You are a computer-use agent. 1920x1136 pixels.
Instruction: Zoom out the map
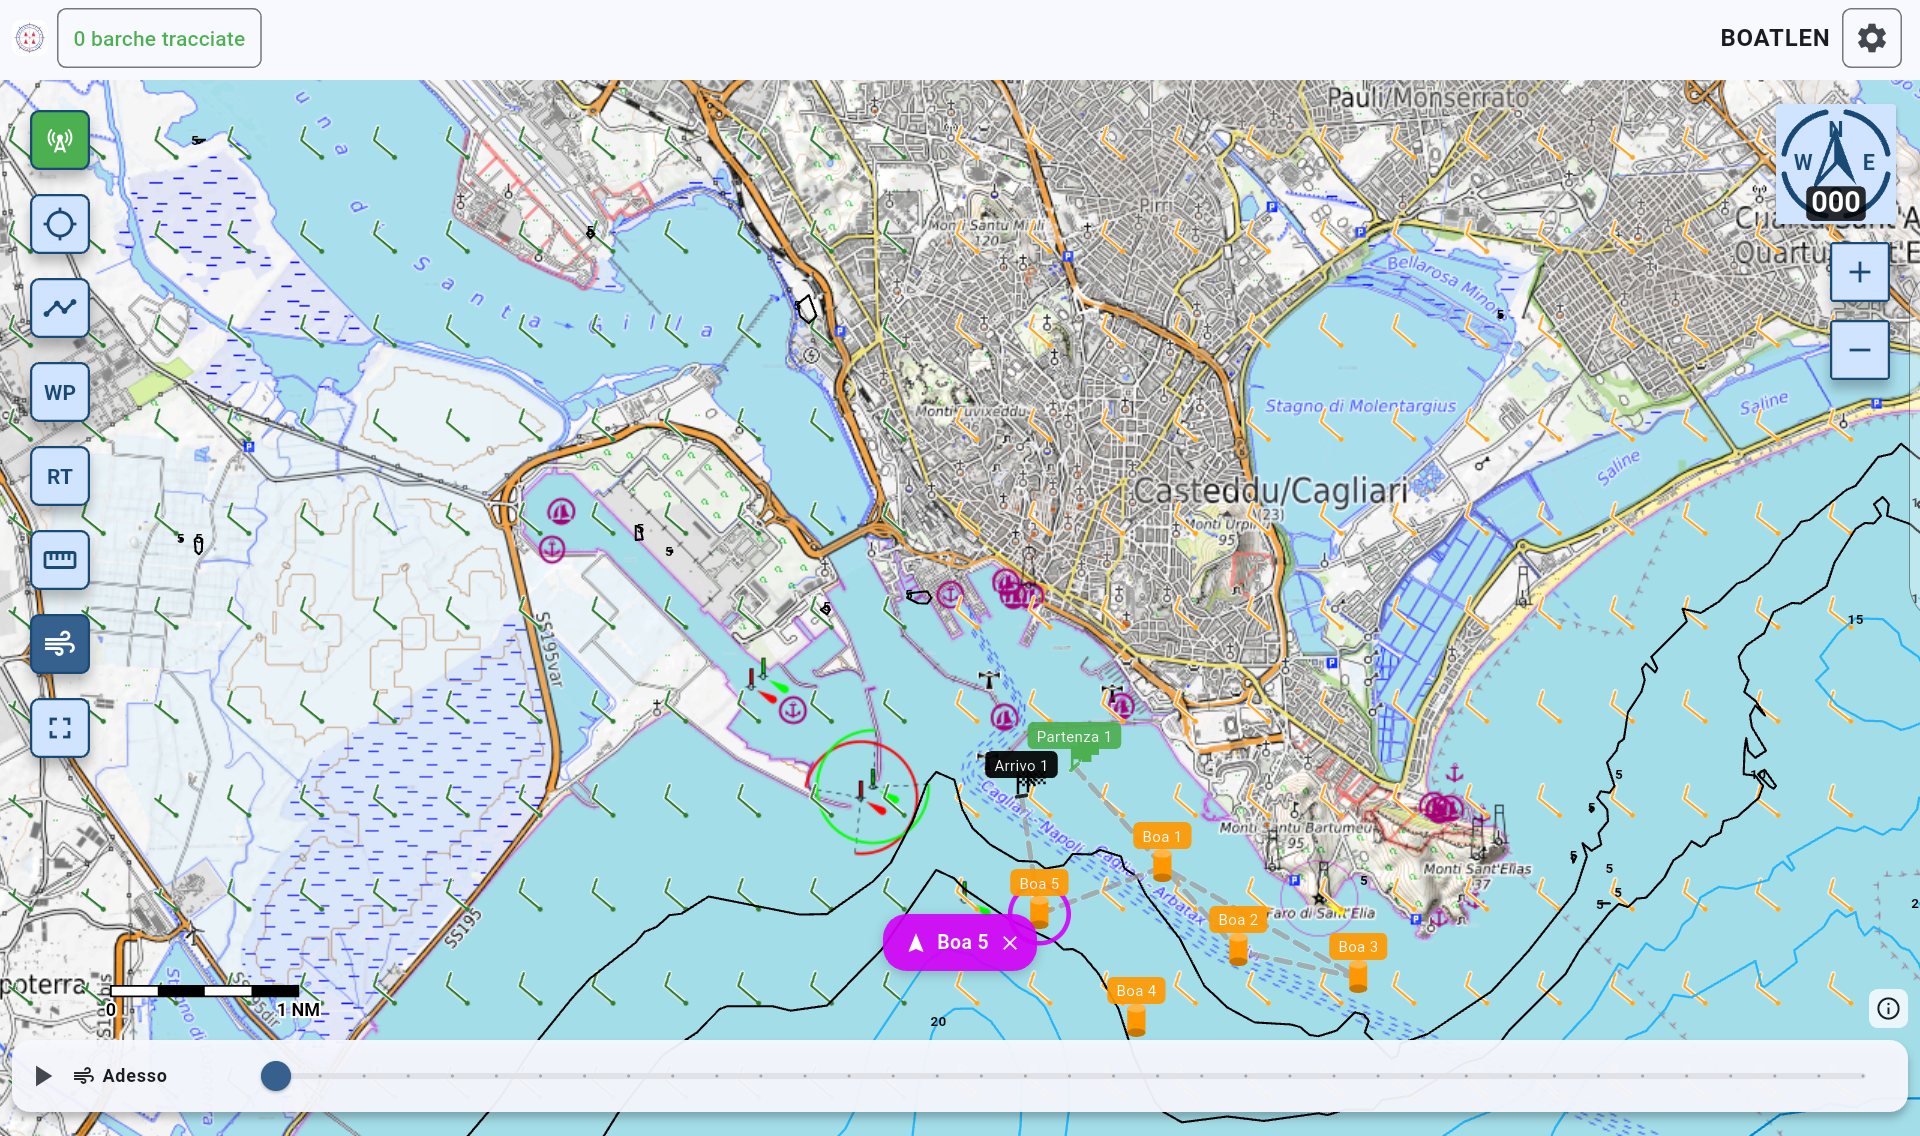click(1860, 350)
